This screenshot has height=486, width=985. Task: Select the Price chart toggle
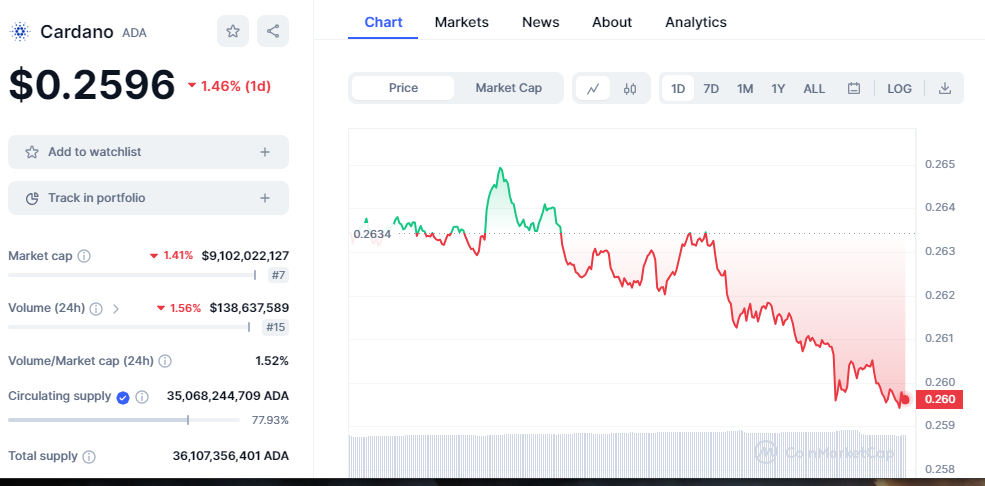click(403, 88)
